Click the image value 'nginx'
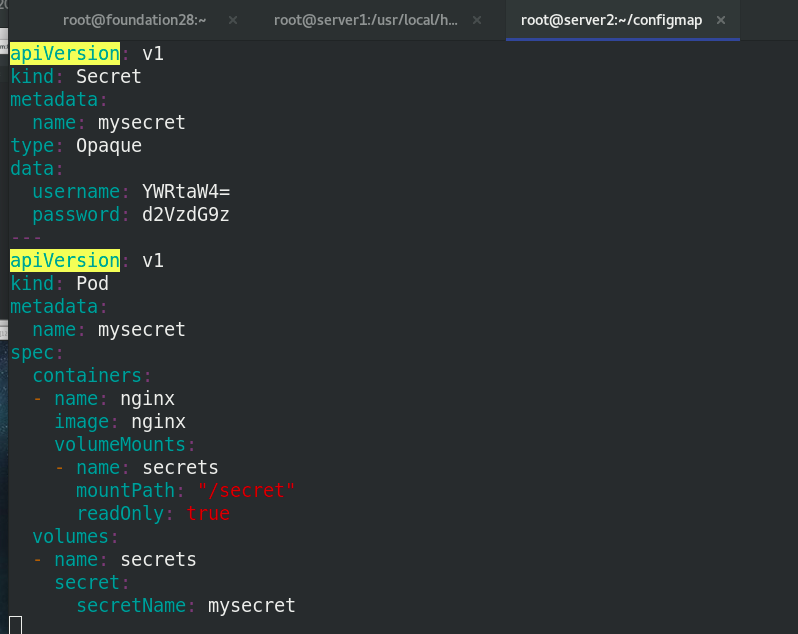The height and width of the screenshot is (634, 798). point(158,422)
